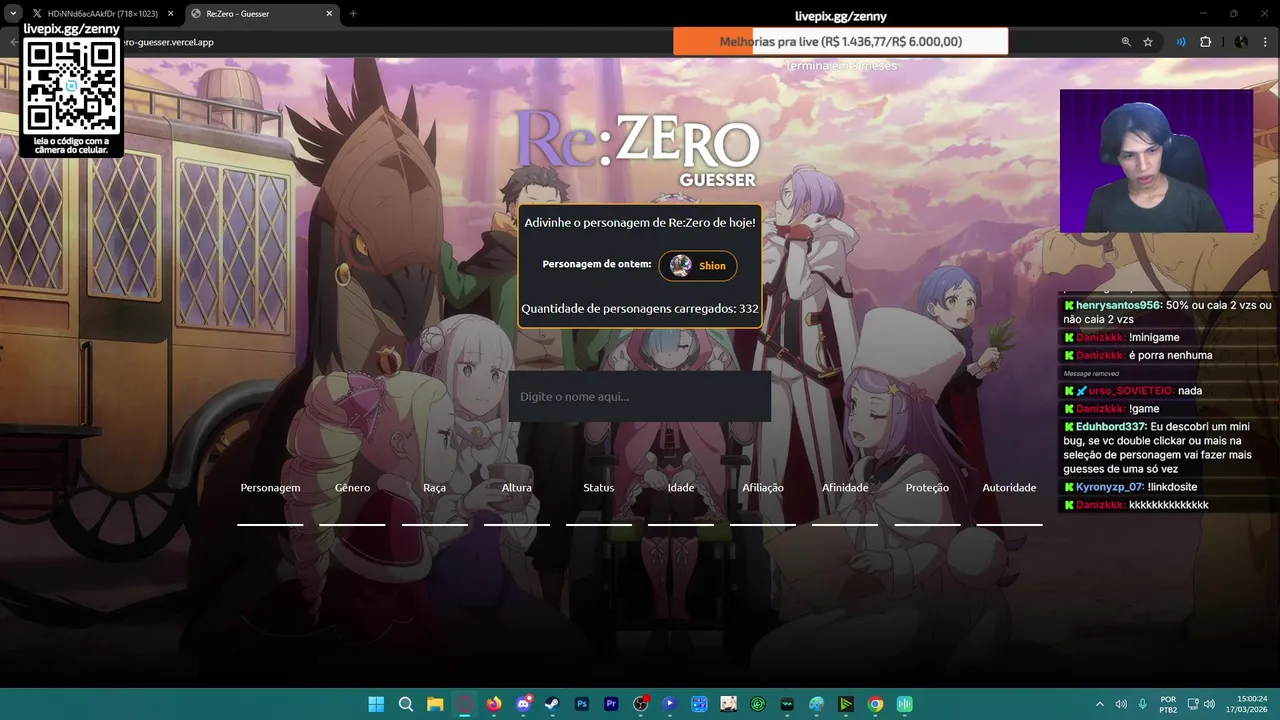
Task: Open Windows taskbar search
Action: coord(405,704)
